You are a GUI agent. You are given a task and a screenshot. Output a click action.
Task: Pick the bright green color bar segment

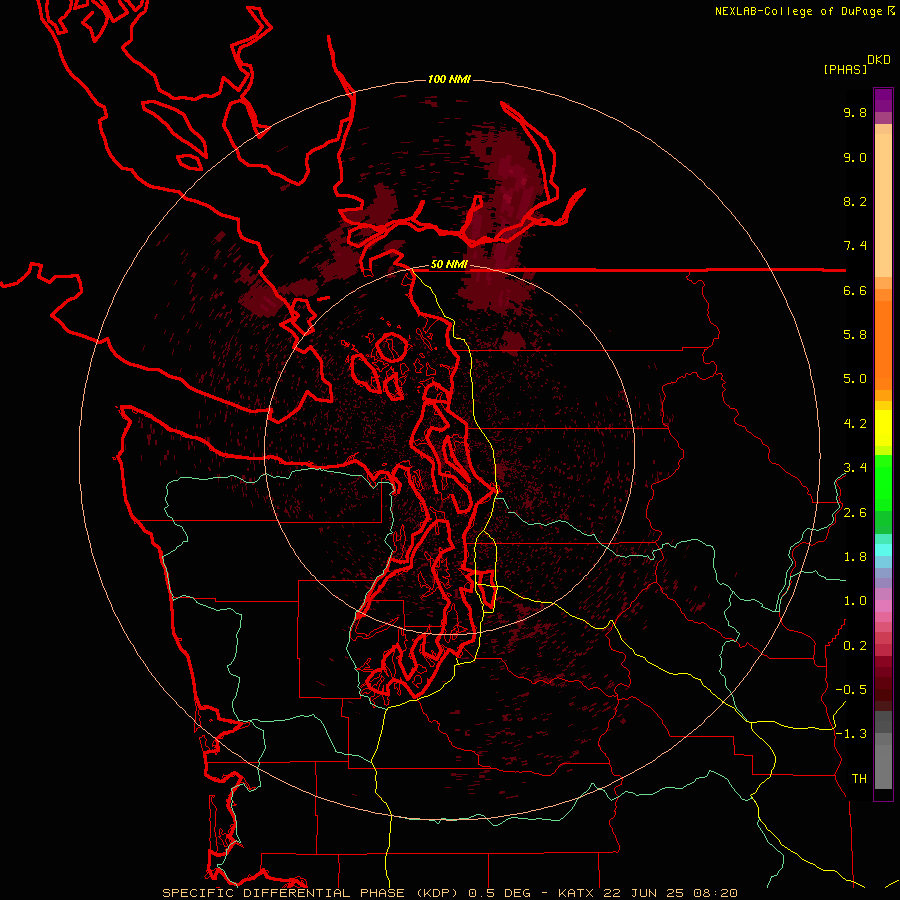[x=883, y=482]
